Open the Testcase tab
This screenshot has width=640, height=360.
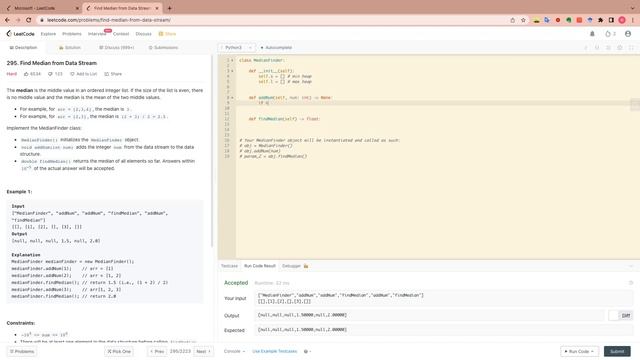pos(229,266)
